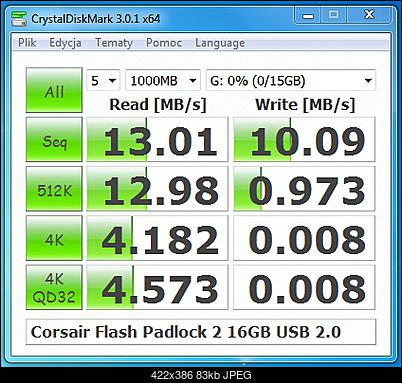This screenshot has width=402, height=383.
Task: Select the 512K write result 0.973
Action: 304,189
